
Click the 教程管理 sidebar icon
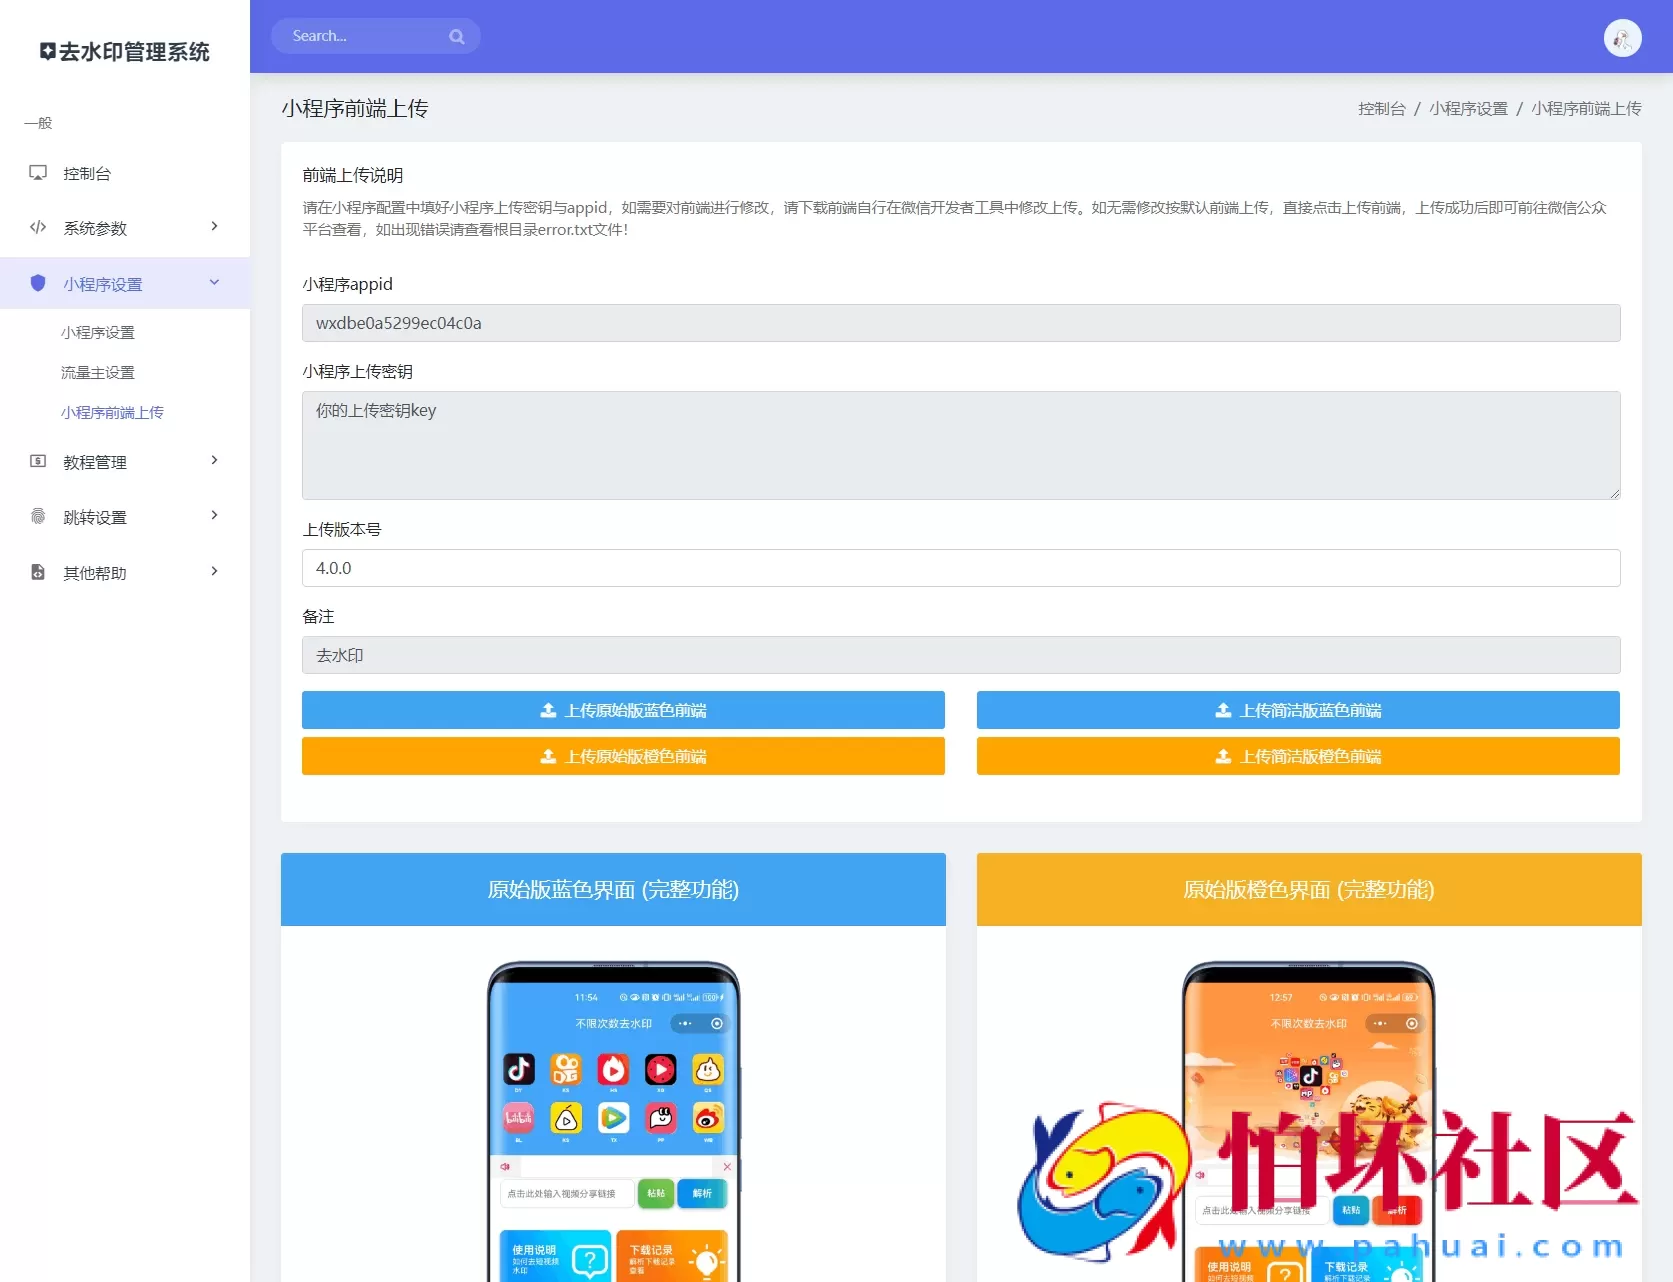pos(37,461)
